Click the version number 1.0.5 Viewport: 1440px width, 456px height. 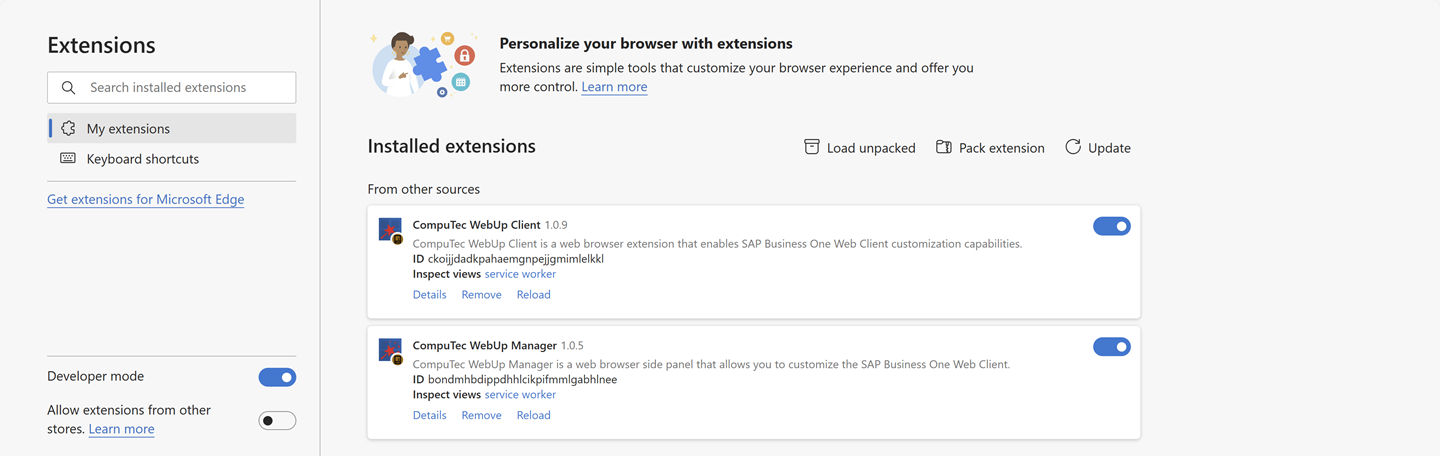coord(572,346)
